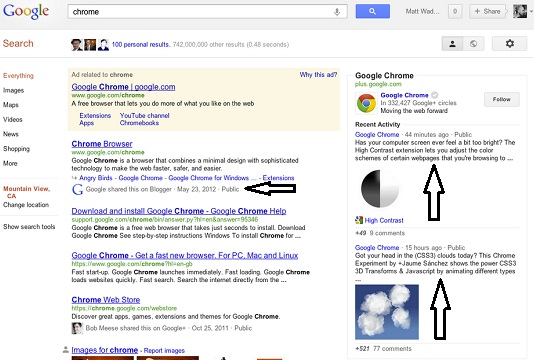Click Bob Meese's profile photo
534x360 pixels.
click(x=77, y=328)
